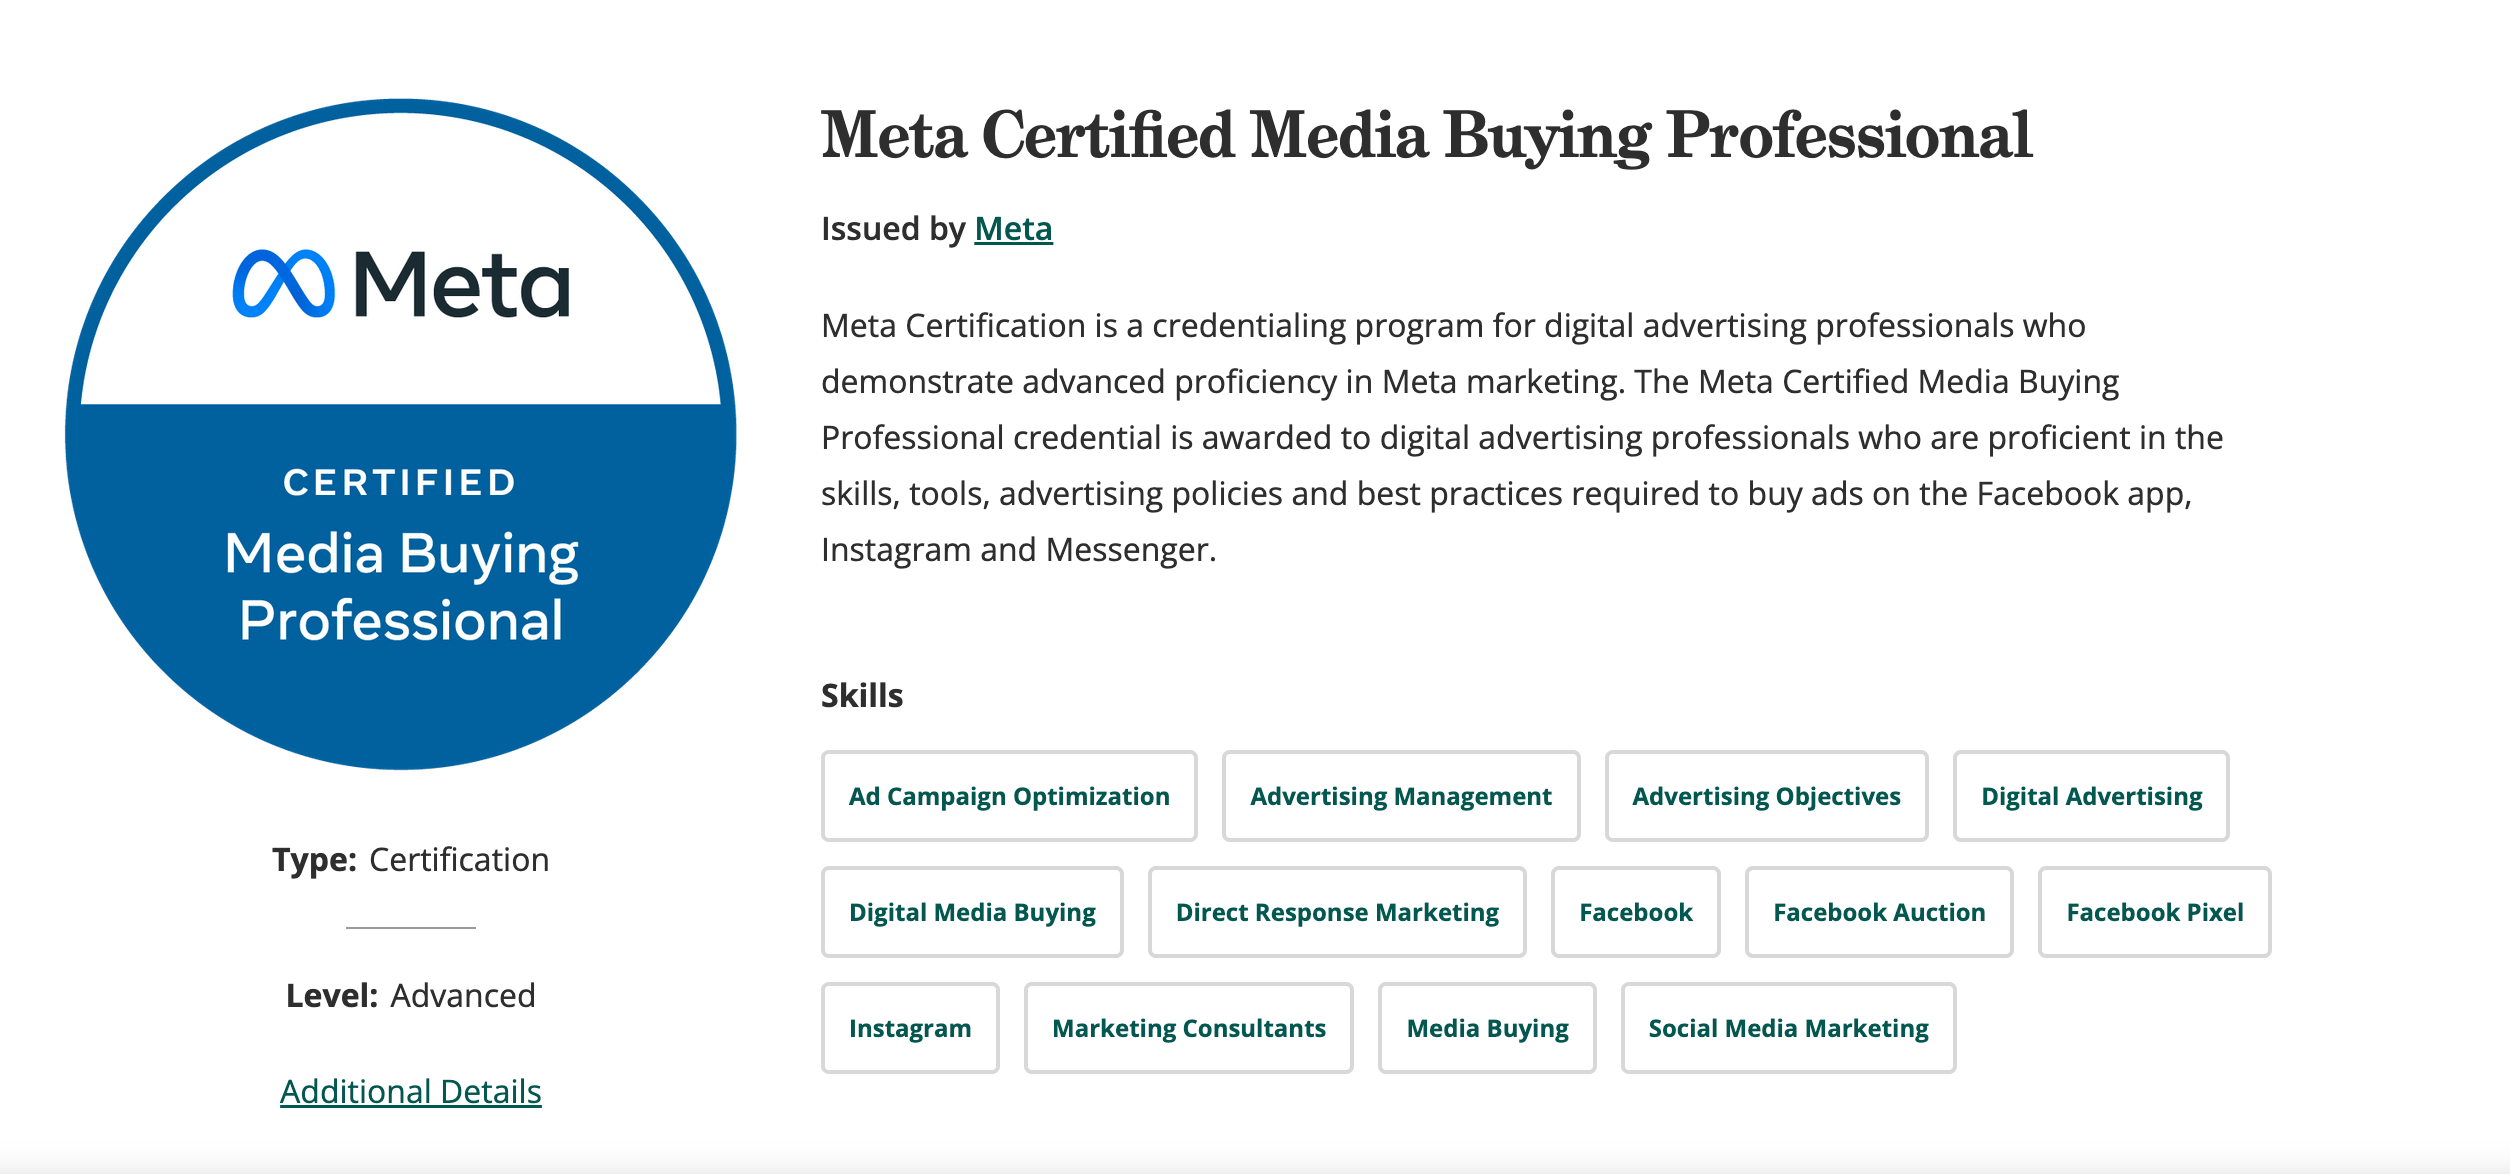Click the Instagram skill tag
This screenshot has width=2510, height=1174.
click(x=910, y=1028)
